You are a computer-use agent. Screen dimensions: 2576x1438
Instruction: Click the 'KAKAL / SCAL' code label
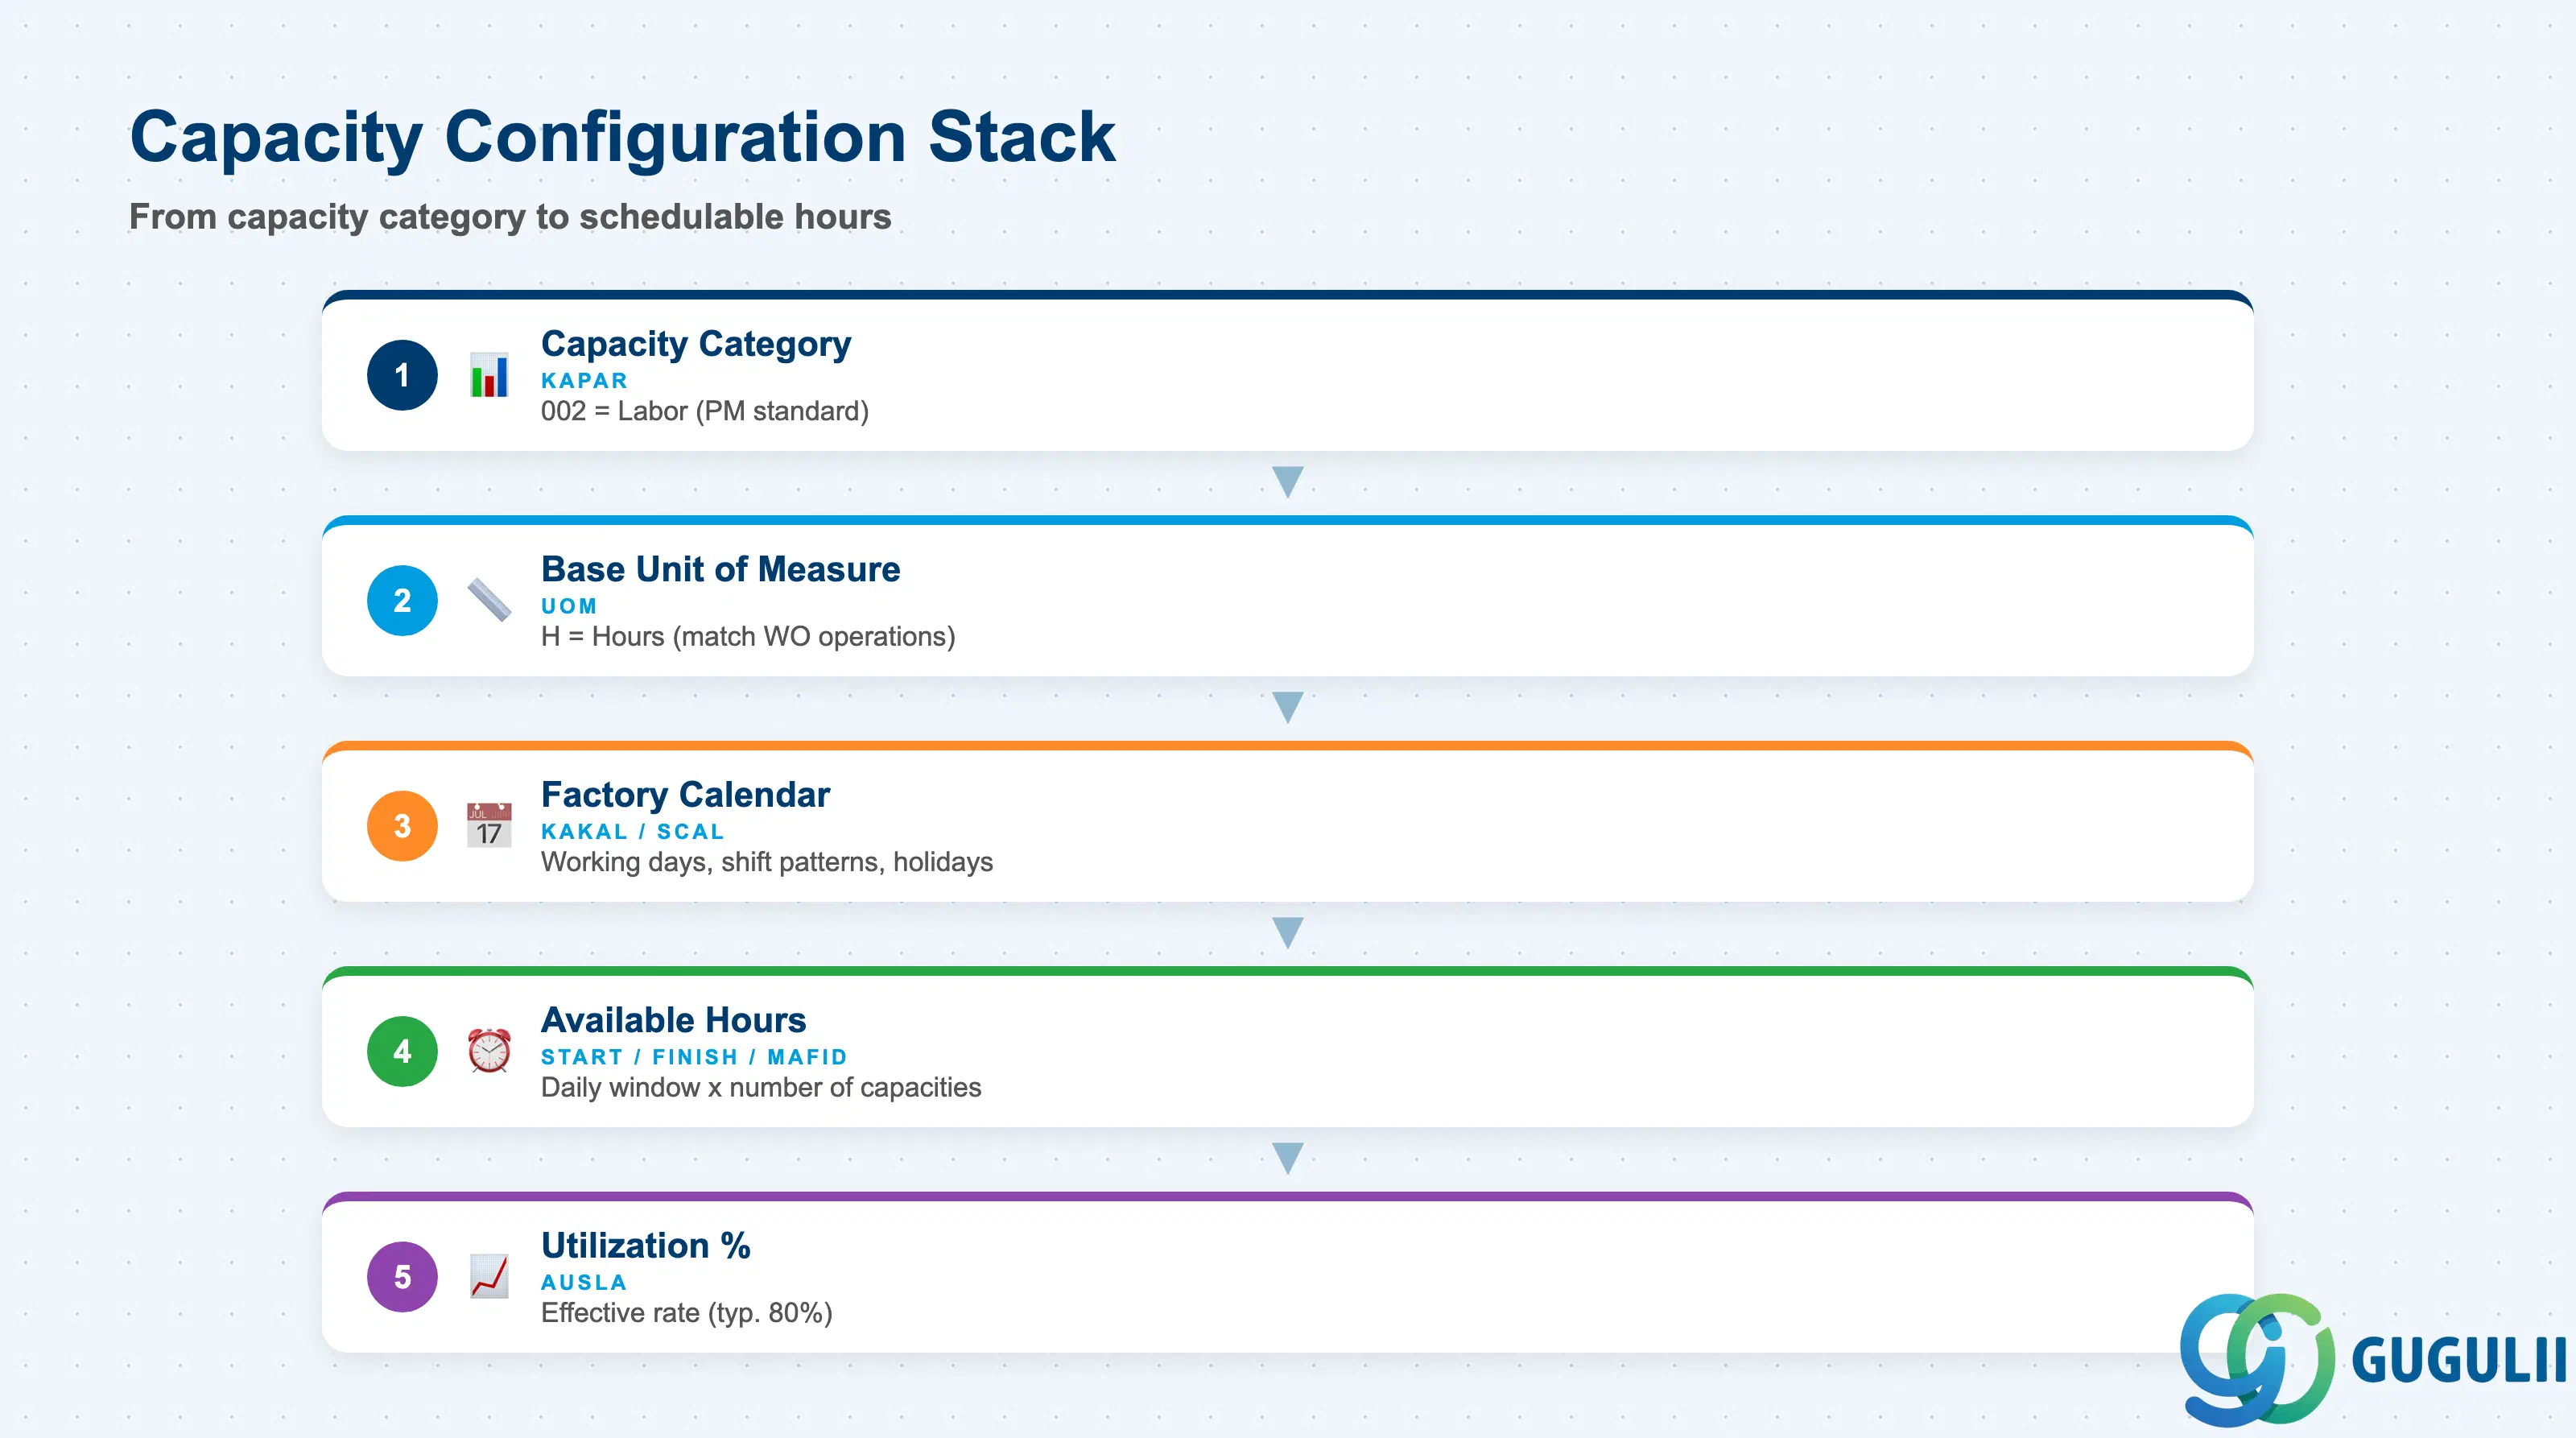(x=632, y=832)
